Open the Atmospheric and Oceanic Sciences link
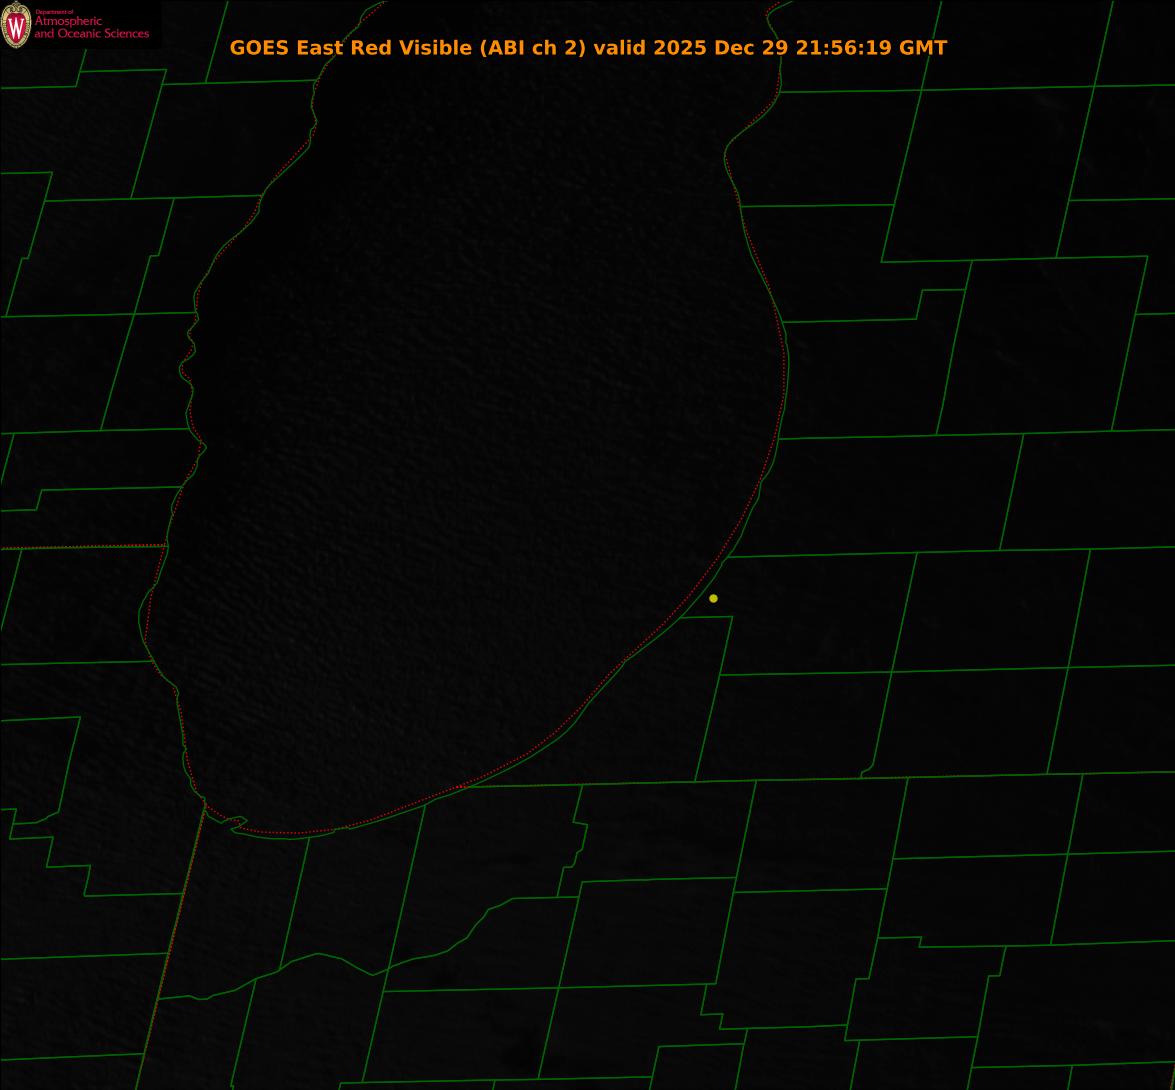This screenshot has width=1175, height=1090. (91, 28)
